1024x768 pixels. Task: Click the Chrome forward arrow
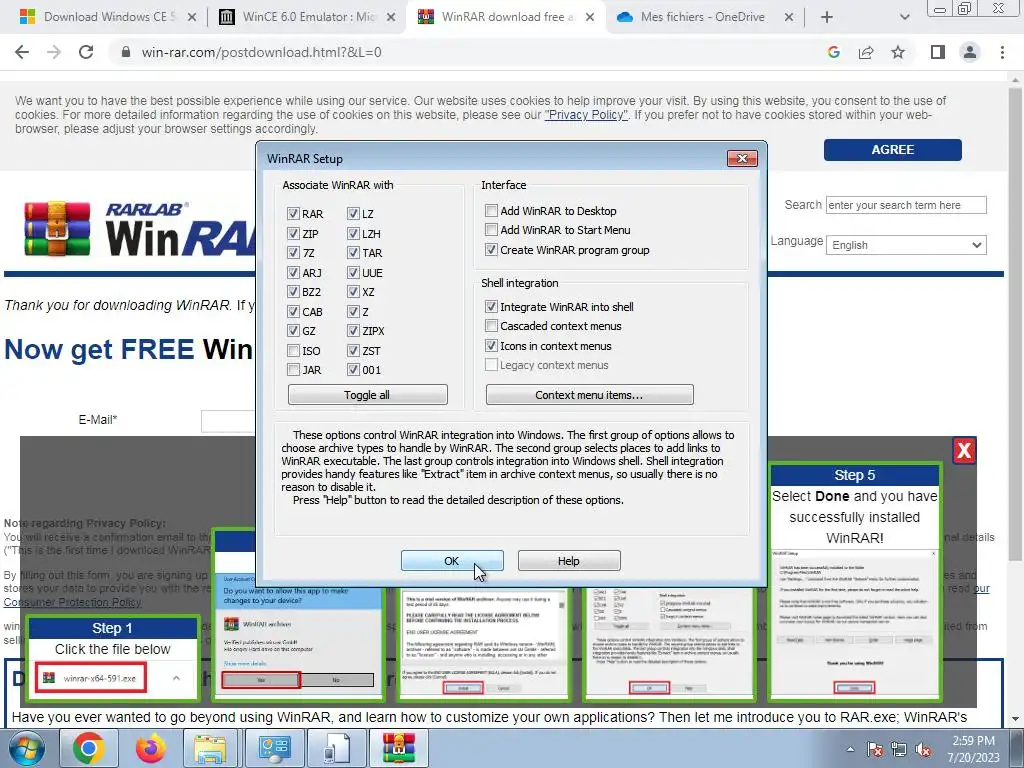(54, 52)
